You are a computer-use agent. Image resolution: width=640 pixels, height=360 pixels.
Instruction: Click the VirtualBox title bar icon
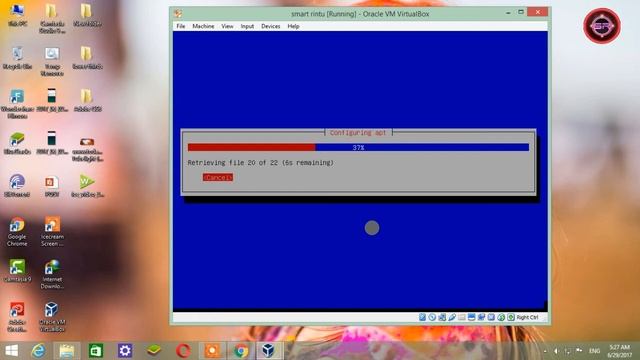tap(178, 13)
